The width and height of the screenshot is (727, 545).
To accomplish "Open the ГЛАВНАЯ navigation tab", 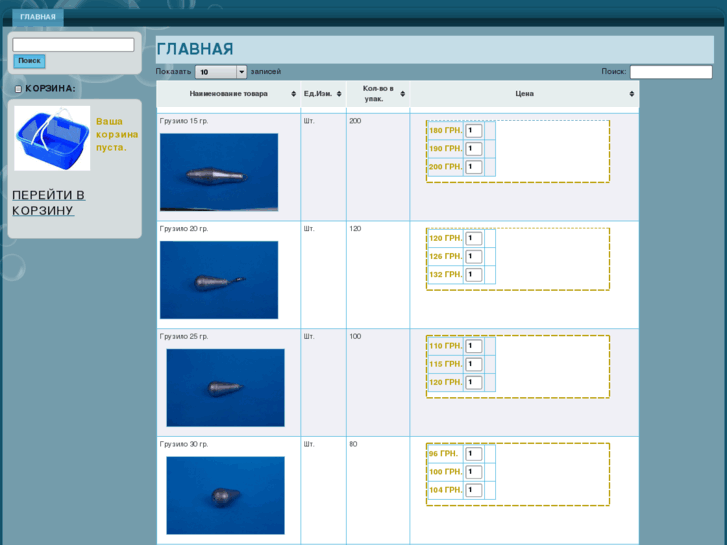I will 38,17.
